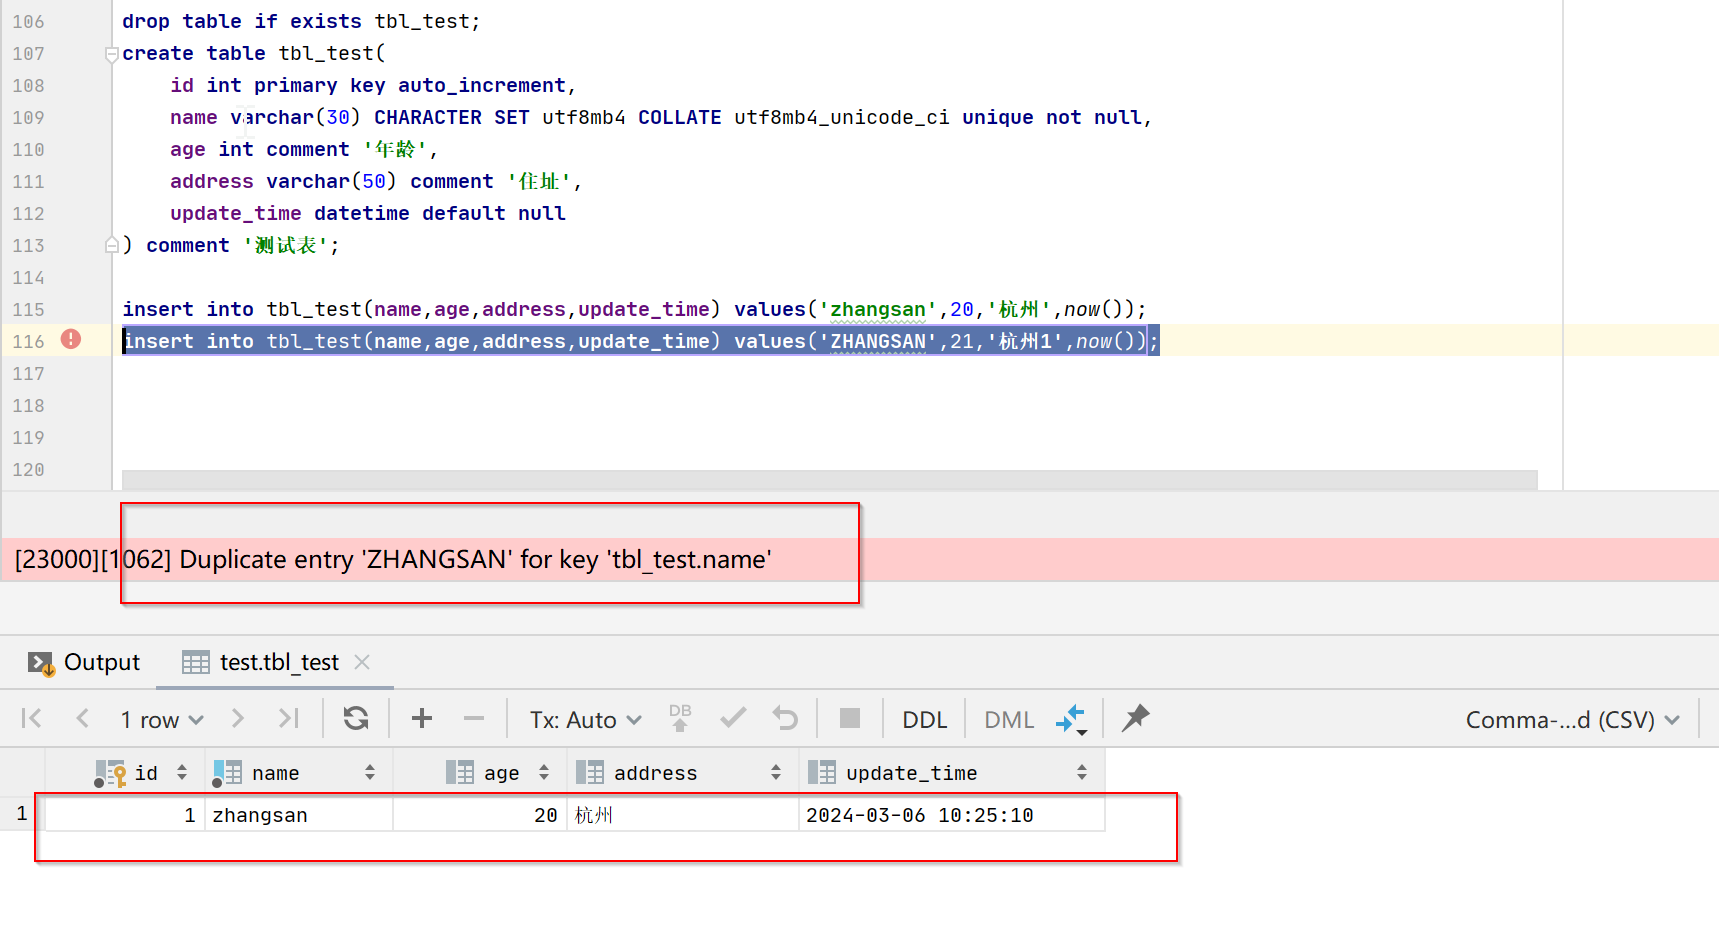Click the Duplicate entry error message
The height and width of the screenshot is (927, 1719).
point(393,559)
